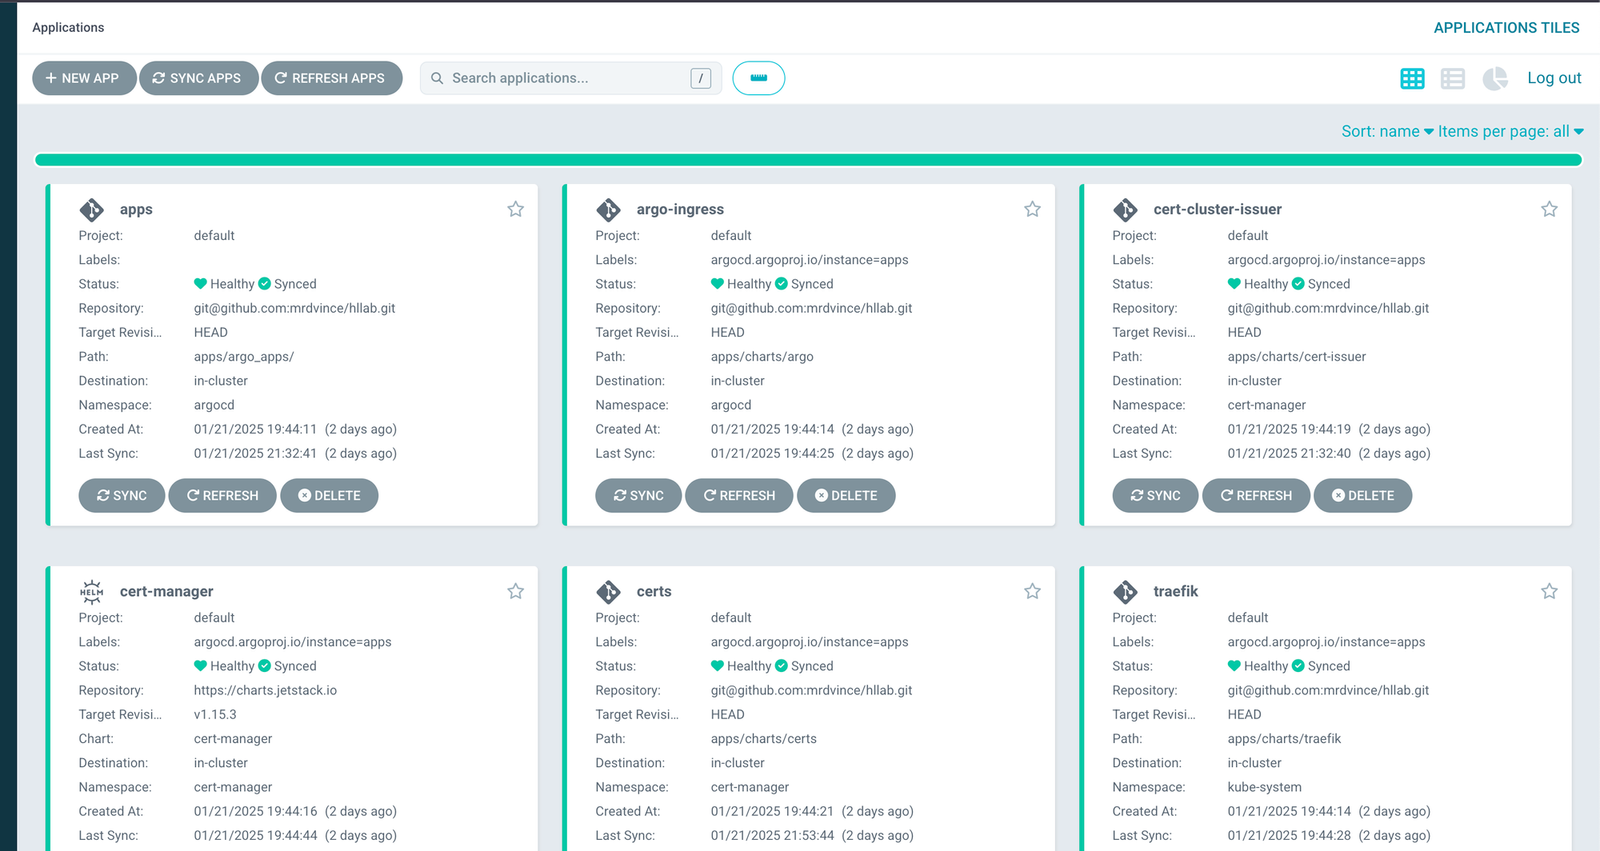
Task: Click the green health status bar
Action: (808, 160)
